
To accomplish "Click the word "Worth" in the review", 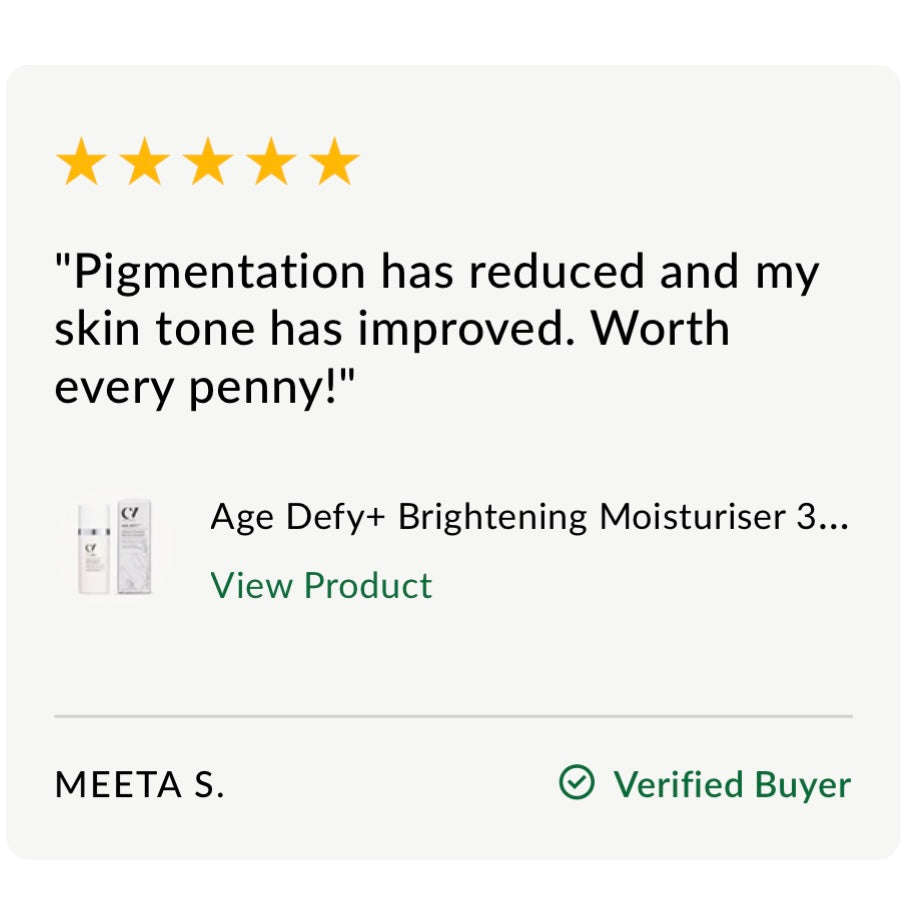I will (661, 328).
